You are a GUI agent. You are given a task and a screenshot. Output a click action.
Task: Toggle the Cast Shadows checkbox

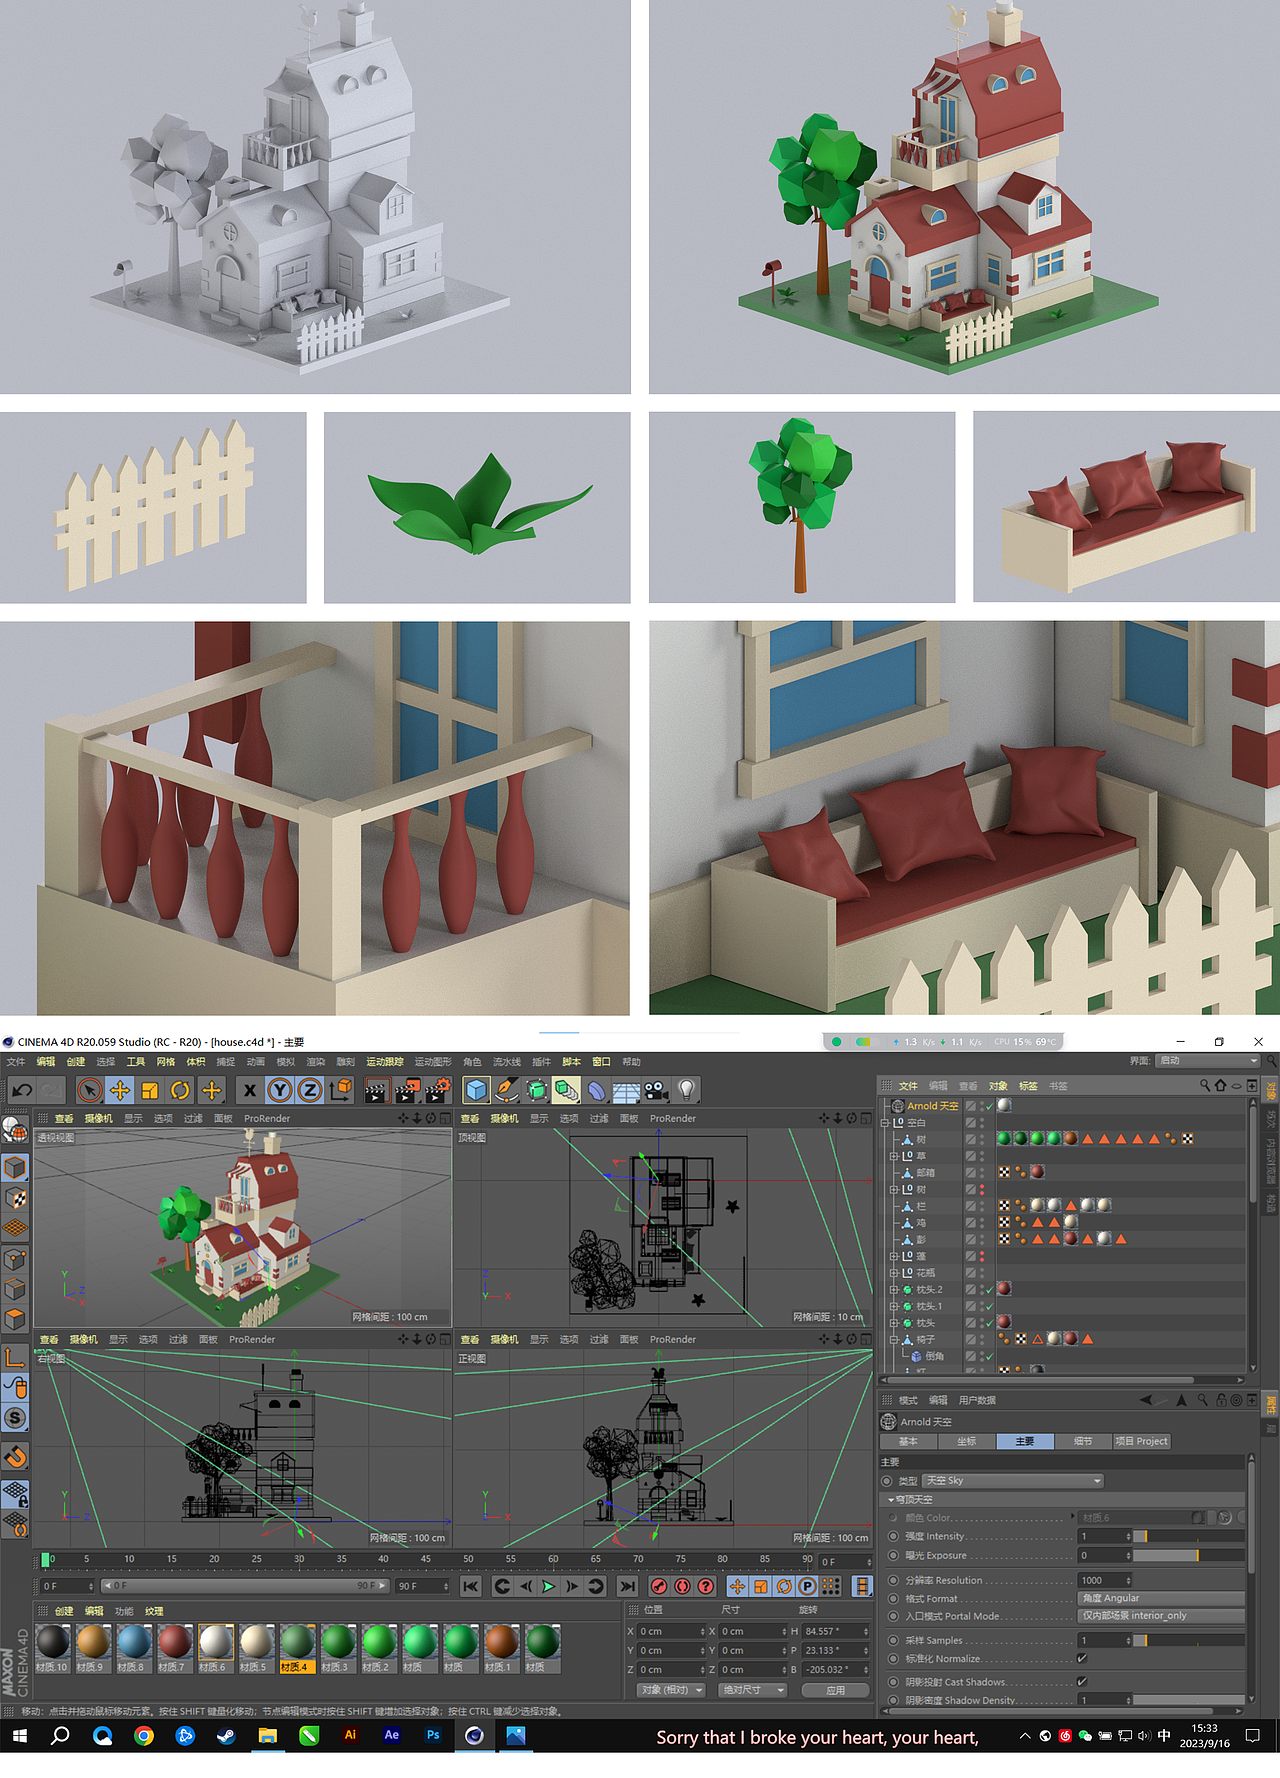click(1082, 1681)
